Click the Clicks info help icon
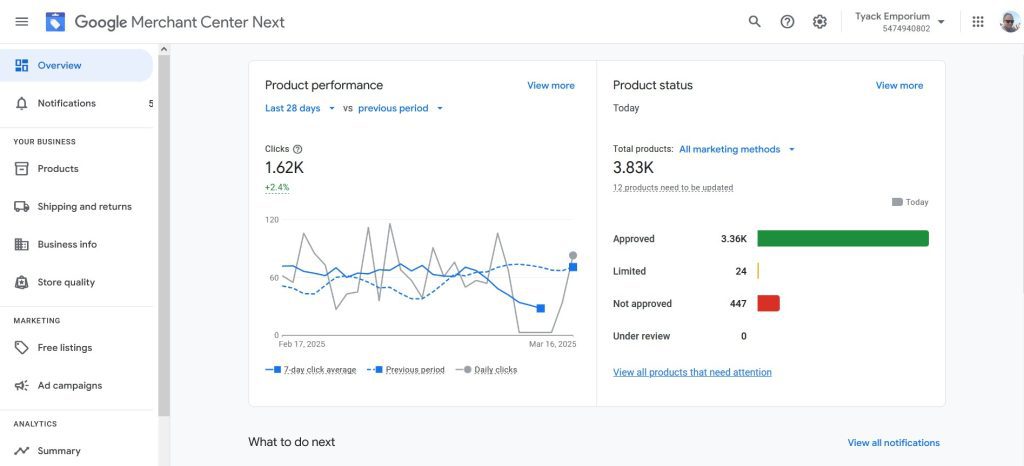 point(298,149)
